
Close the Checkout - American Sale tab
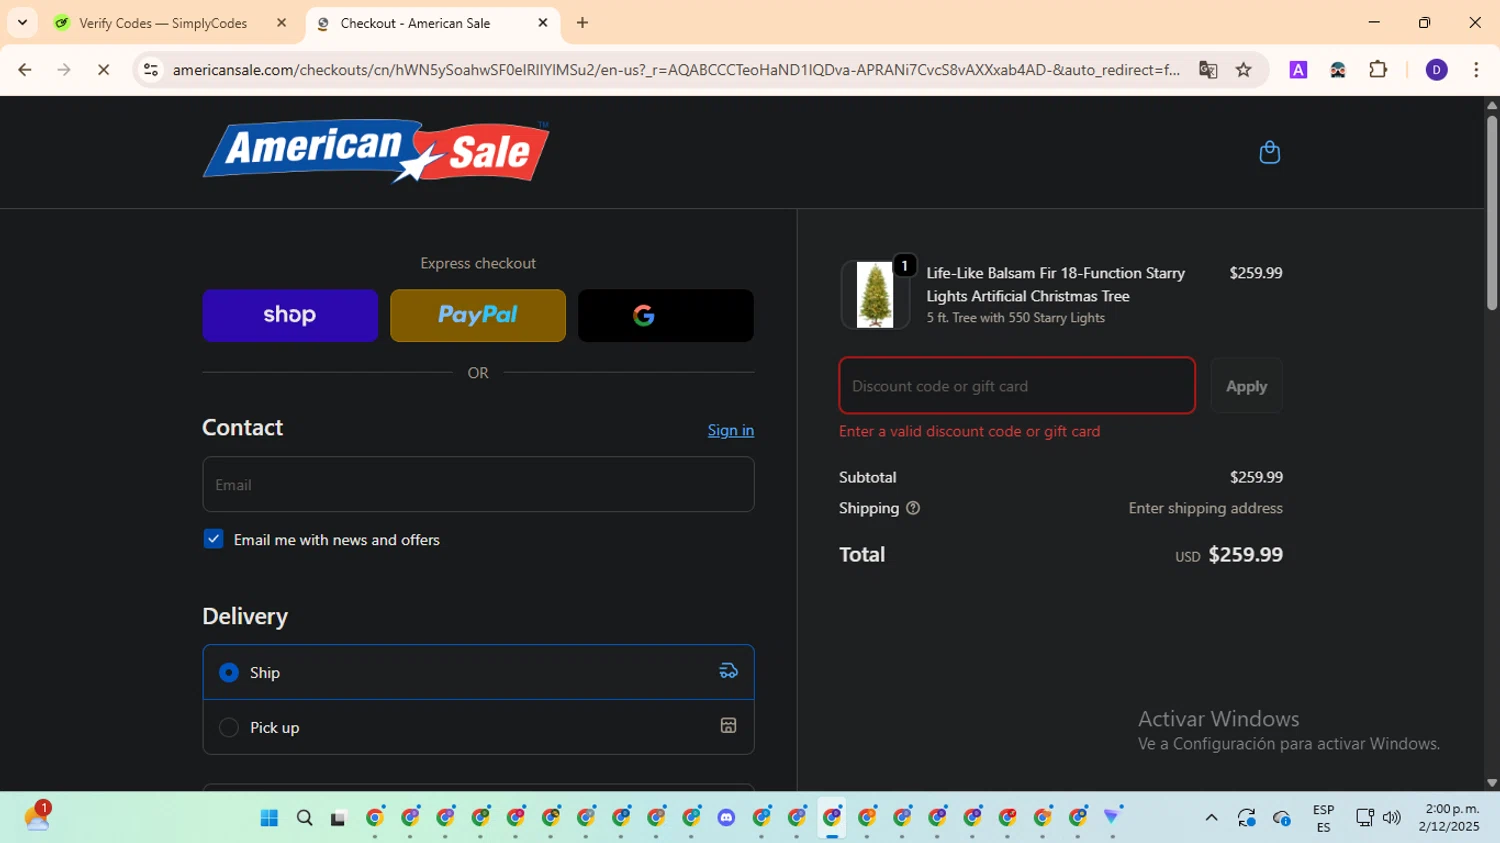tap(543, 23)
